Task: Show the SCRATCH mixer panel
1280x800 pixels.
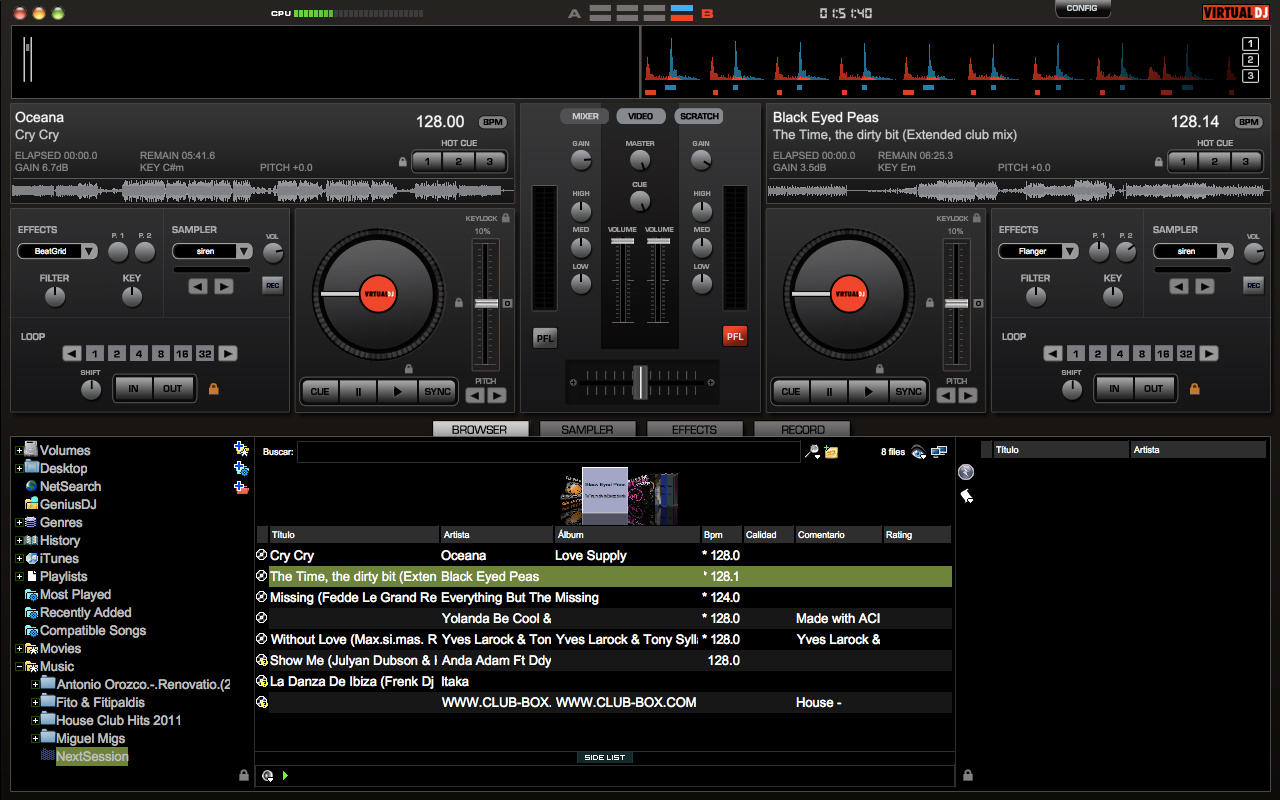Action: tap(699, 116)
